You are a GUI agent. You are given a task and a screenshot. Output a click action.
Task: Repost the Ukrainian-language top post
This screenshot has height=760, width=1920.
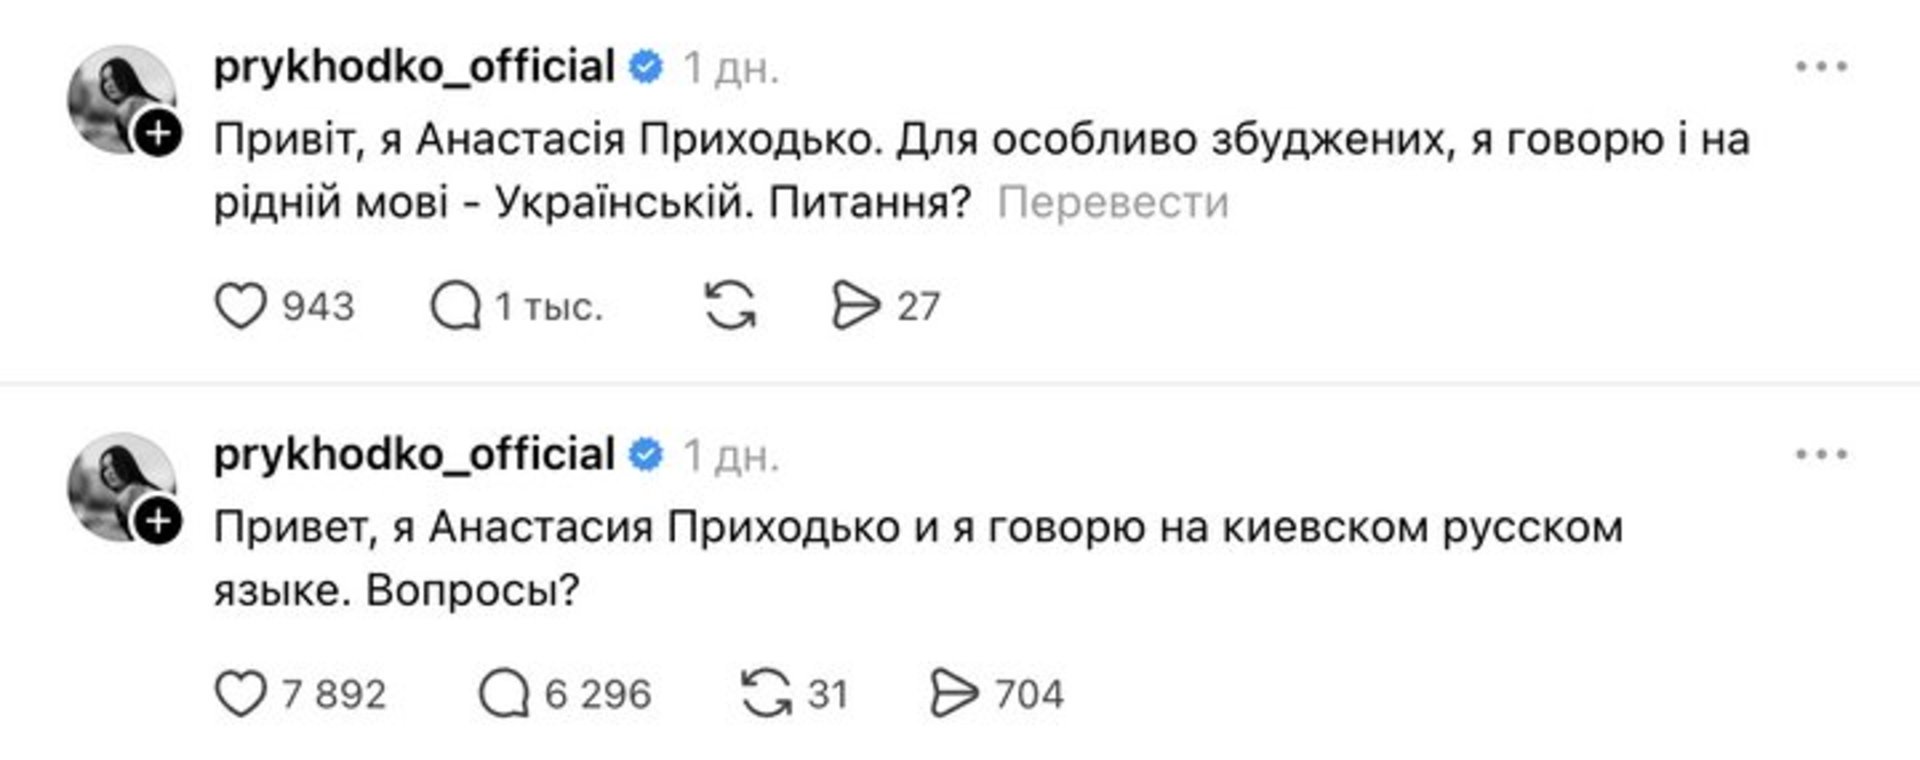pos(730,306)
